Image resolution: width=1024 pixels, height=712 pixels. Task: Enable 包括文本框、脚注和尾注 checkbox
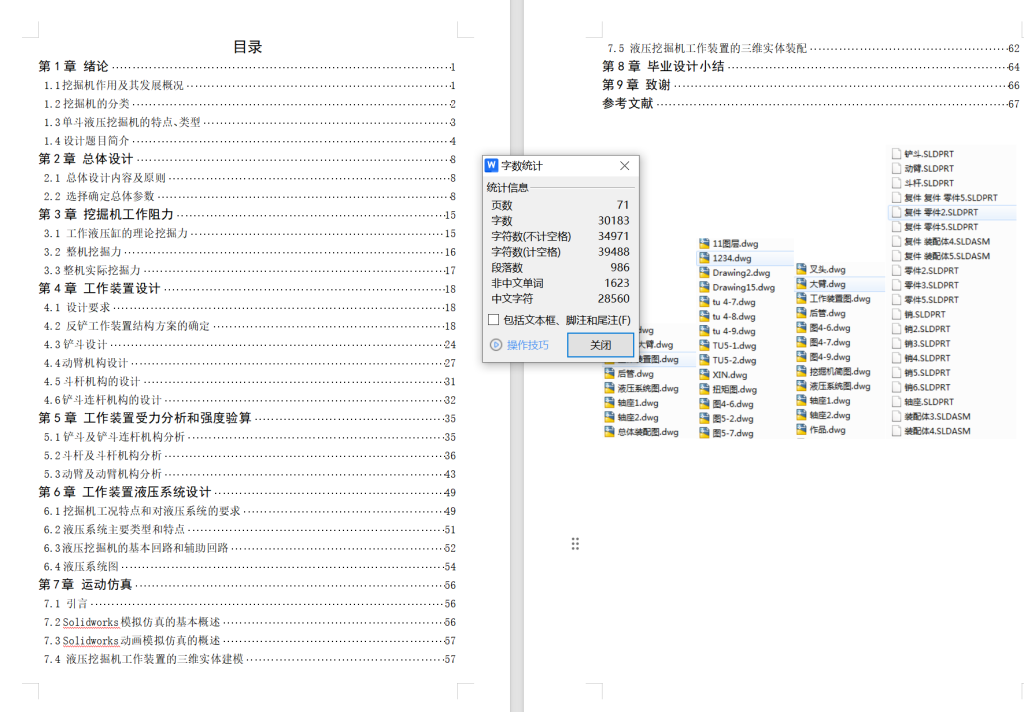click(493, 320)
